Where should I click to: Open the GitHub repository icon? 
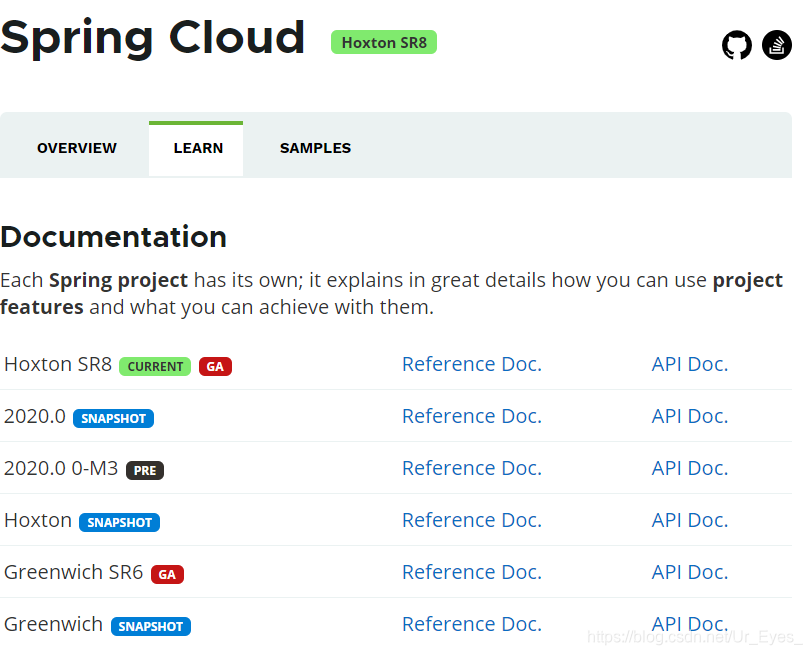pos(736,45)
